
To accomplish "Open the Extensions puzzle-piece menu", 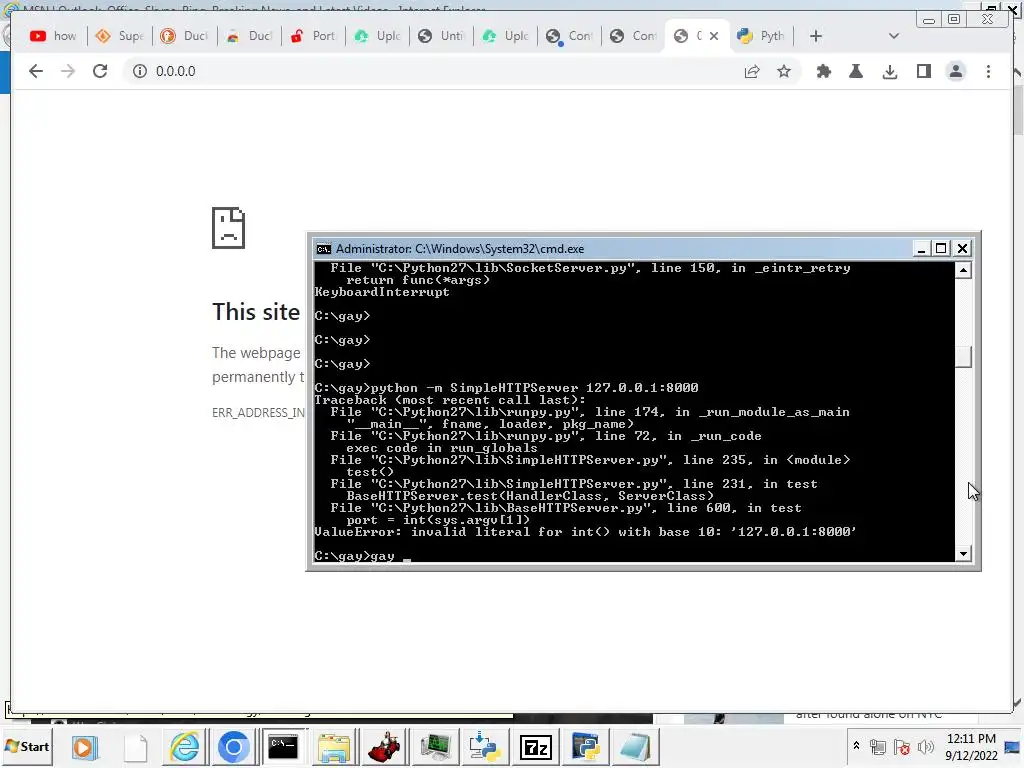I will (824, 71).
